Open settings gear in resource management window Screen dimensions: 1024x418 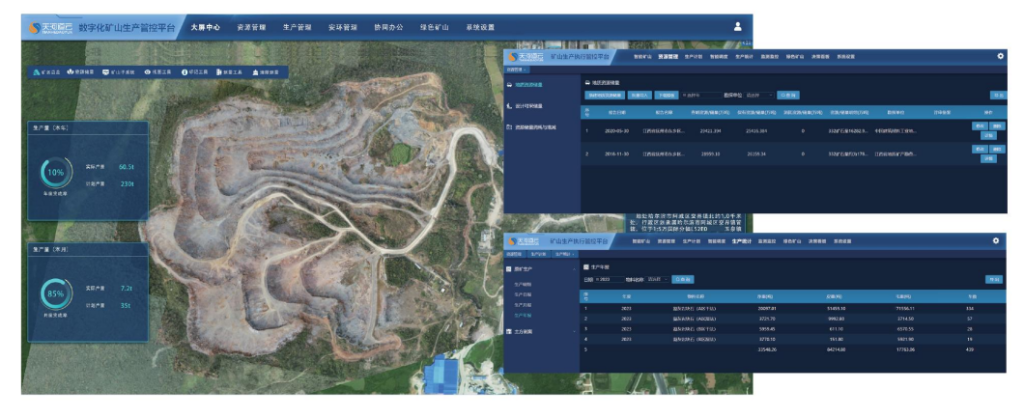pyautogui.click(x=1000, y=56)
